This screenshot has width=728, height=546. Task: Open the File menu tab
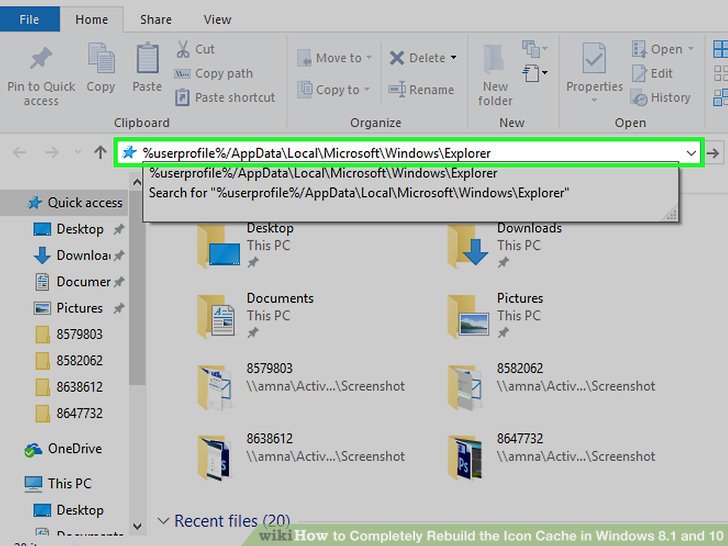[29, 20]
